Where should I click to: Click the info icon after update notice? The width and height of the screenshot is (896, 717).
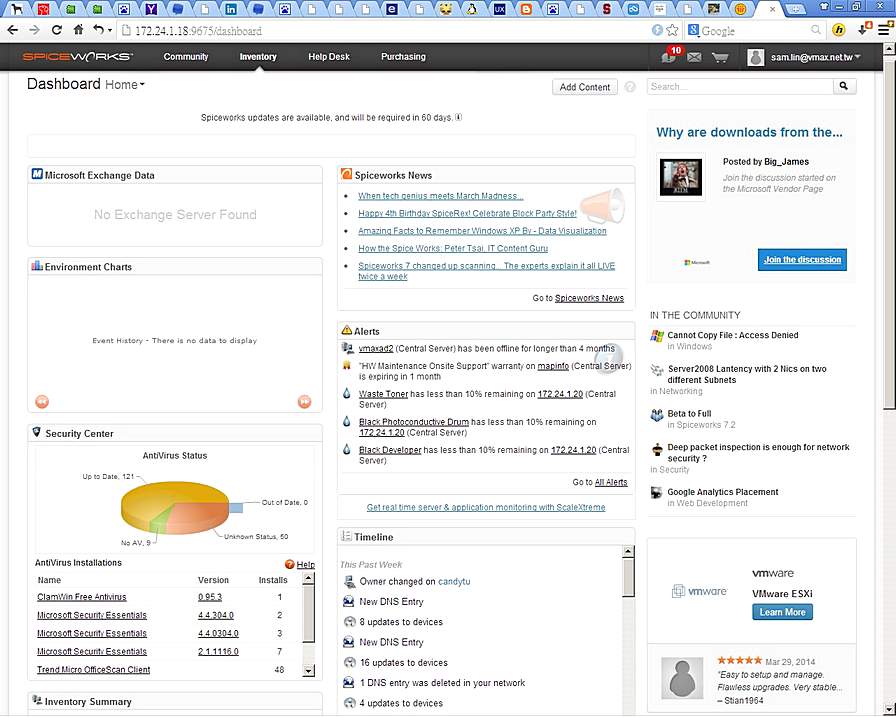pyautogui.click(x=458, y=117)
